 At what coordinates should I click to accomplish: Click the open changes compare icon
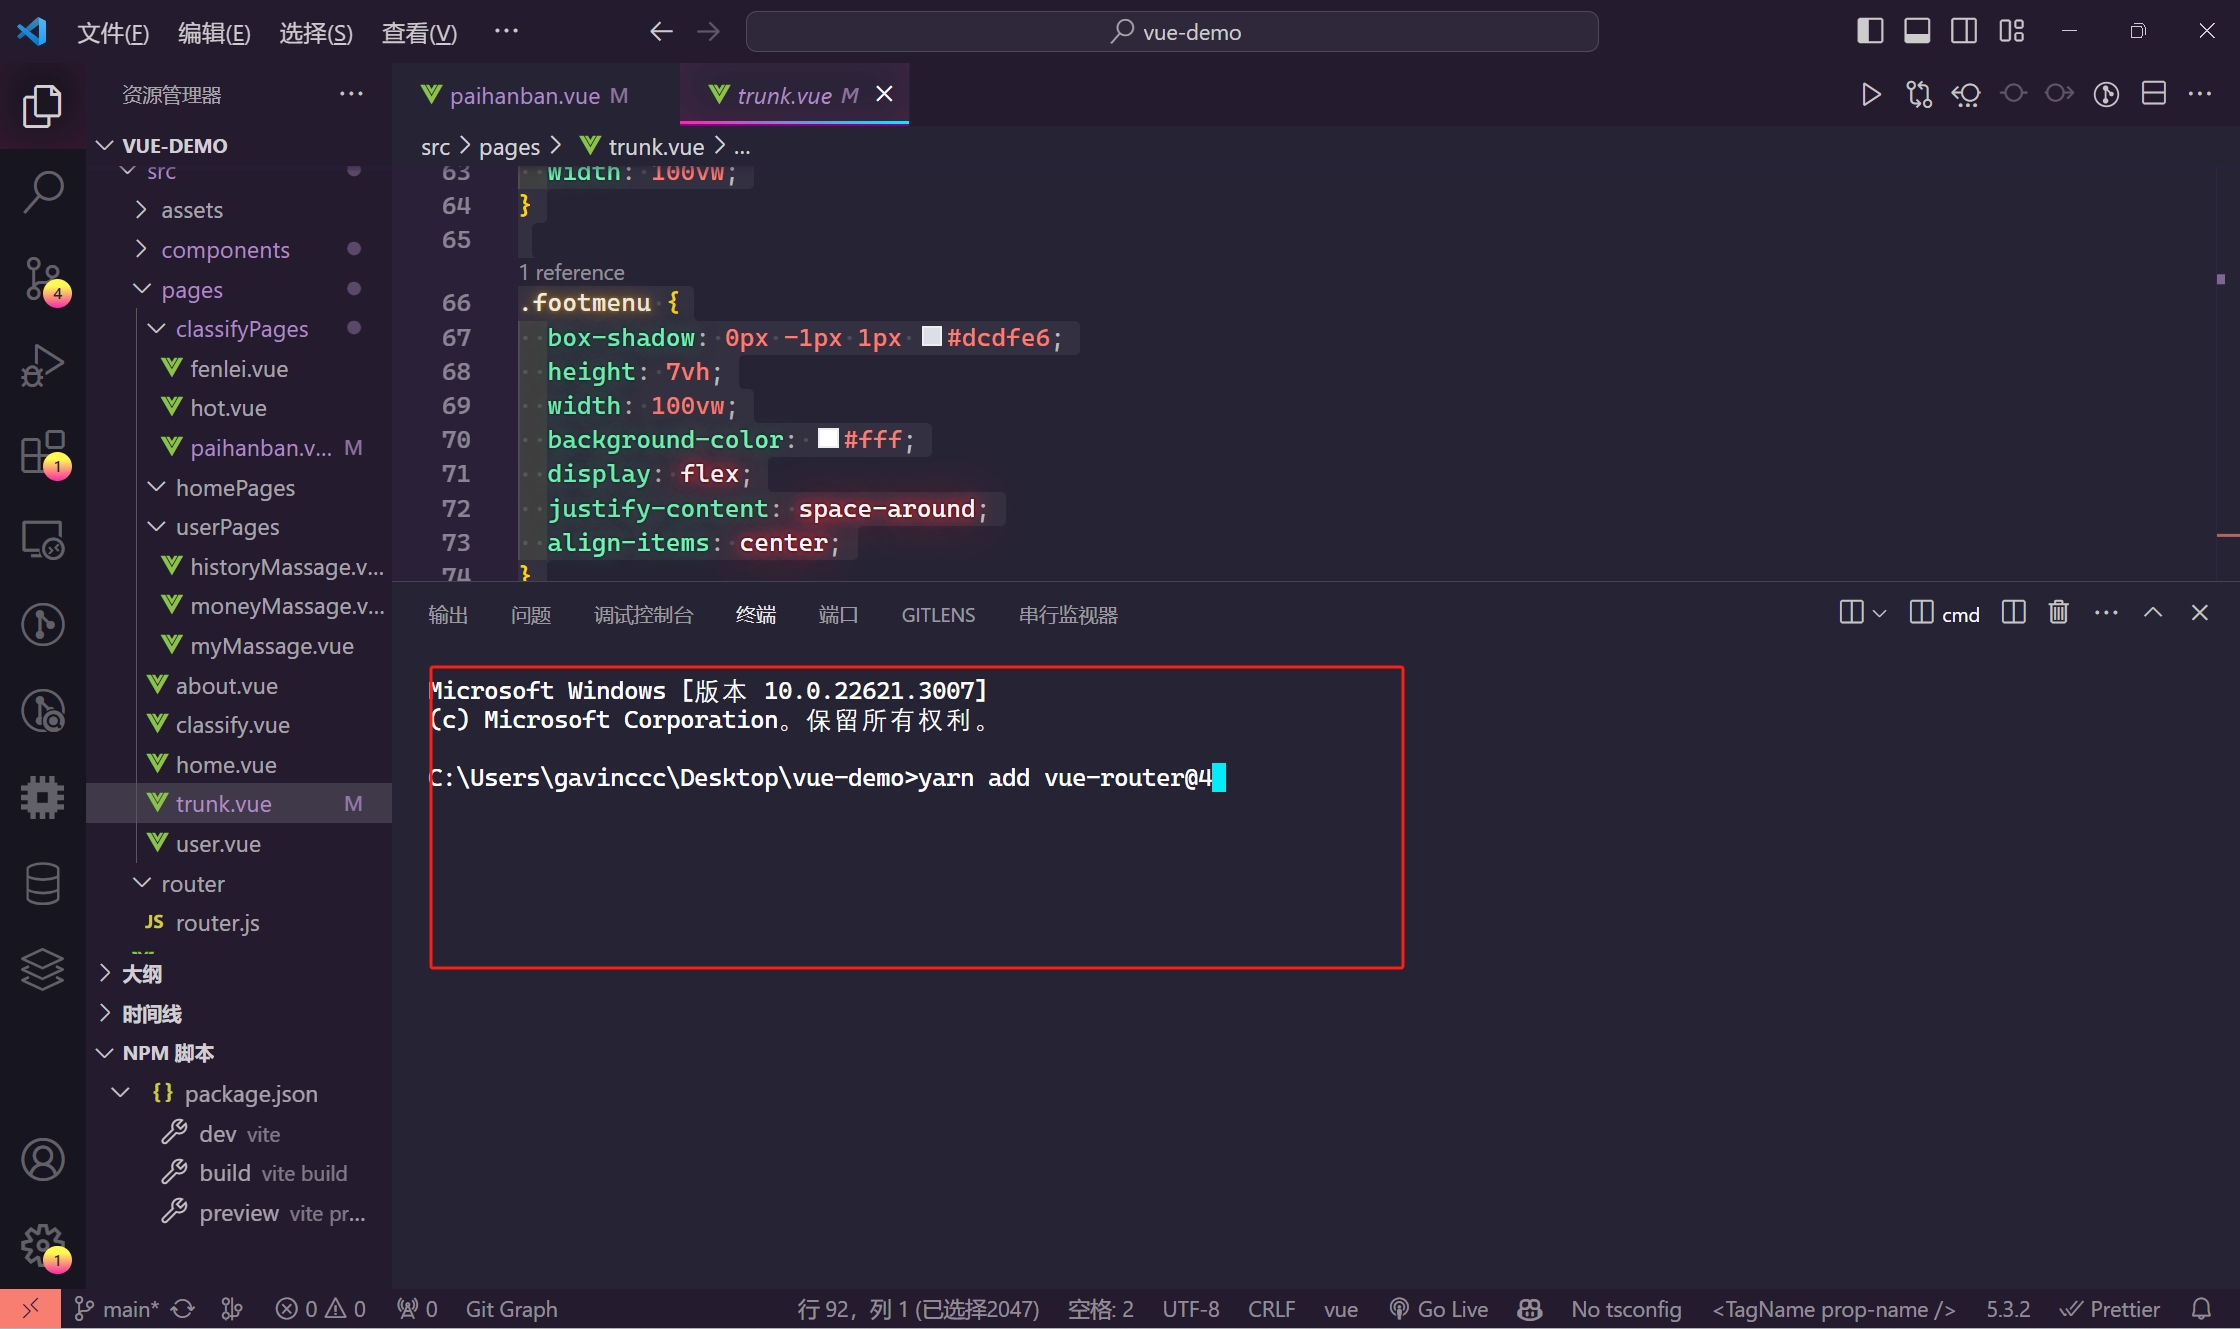[1919, 94]
